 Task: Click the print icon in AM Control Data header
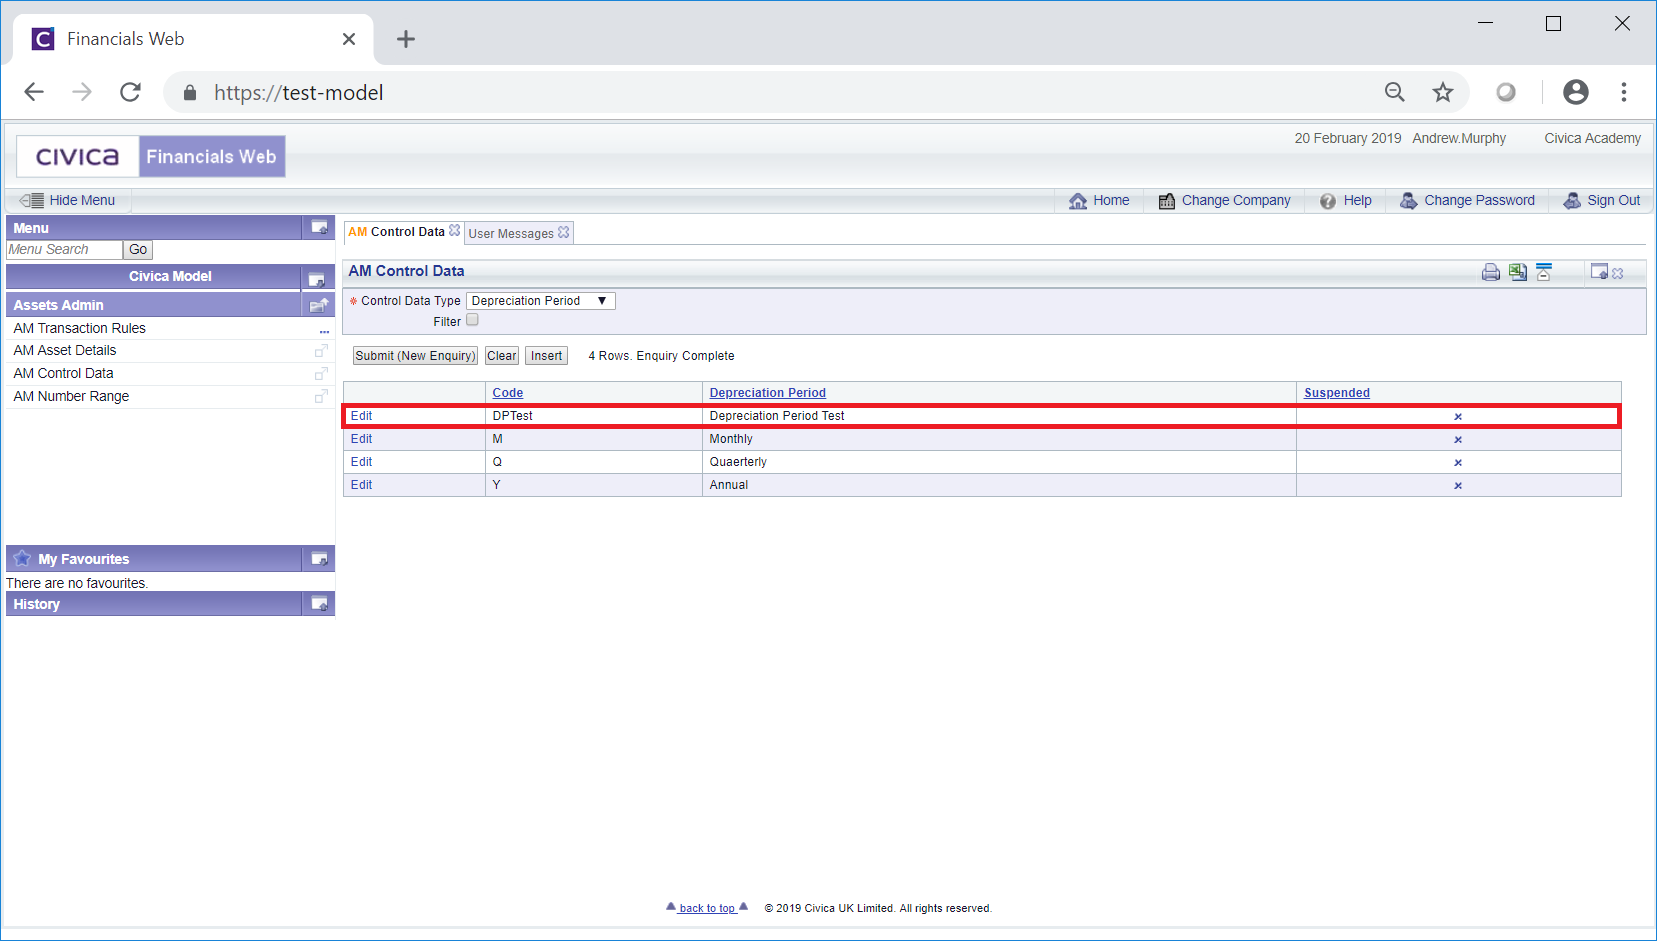coord(1490,272)
